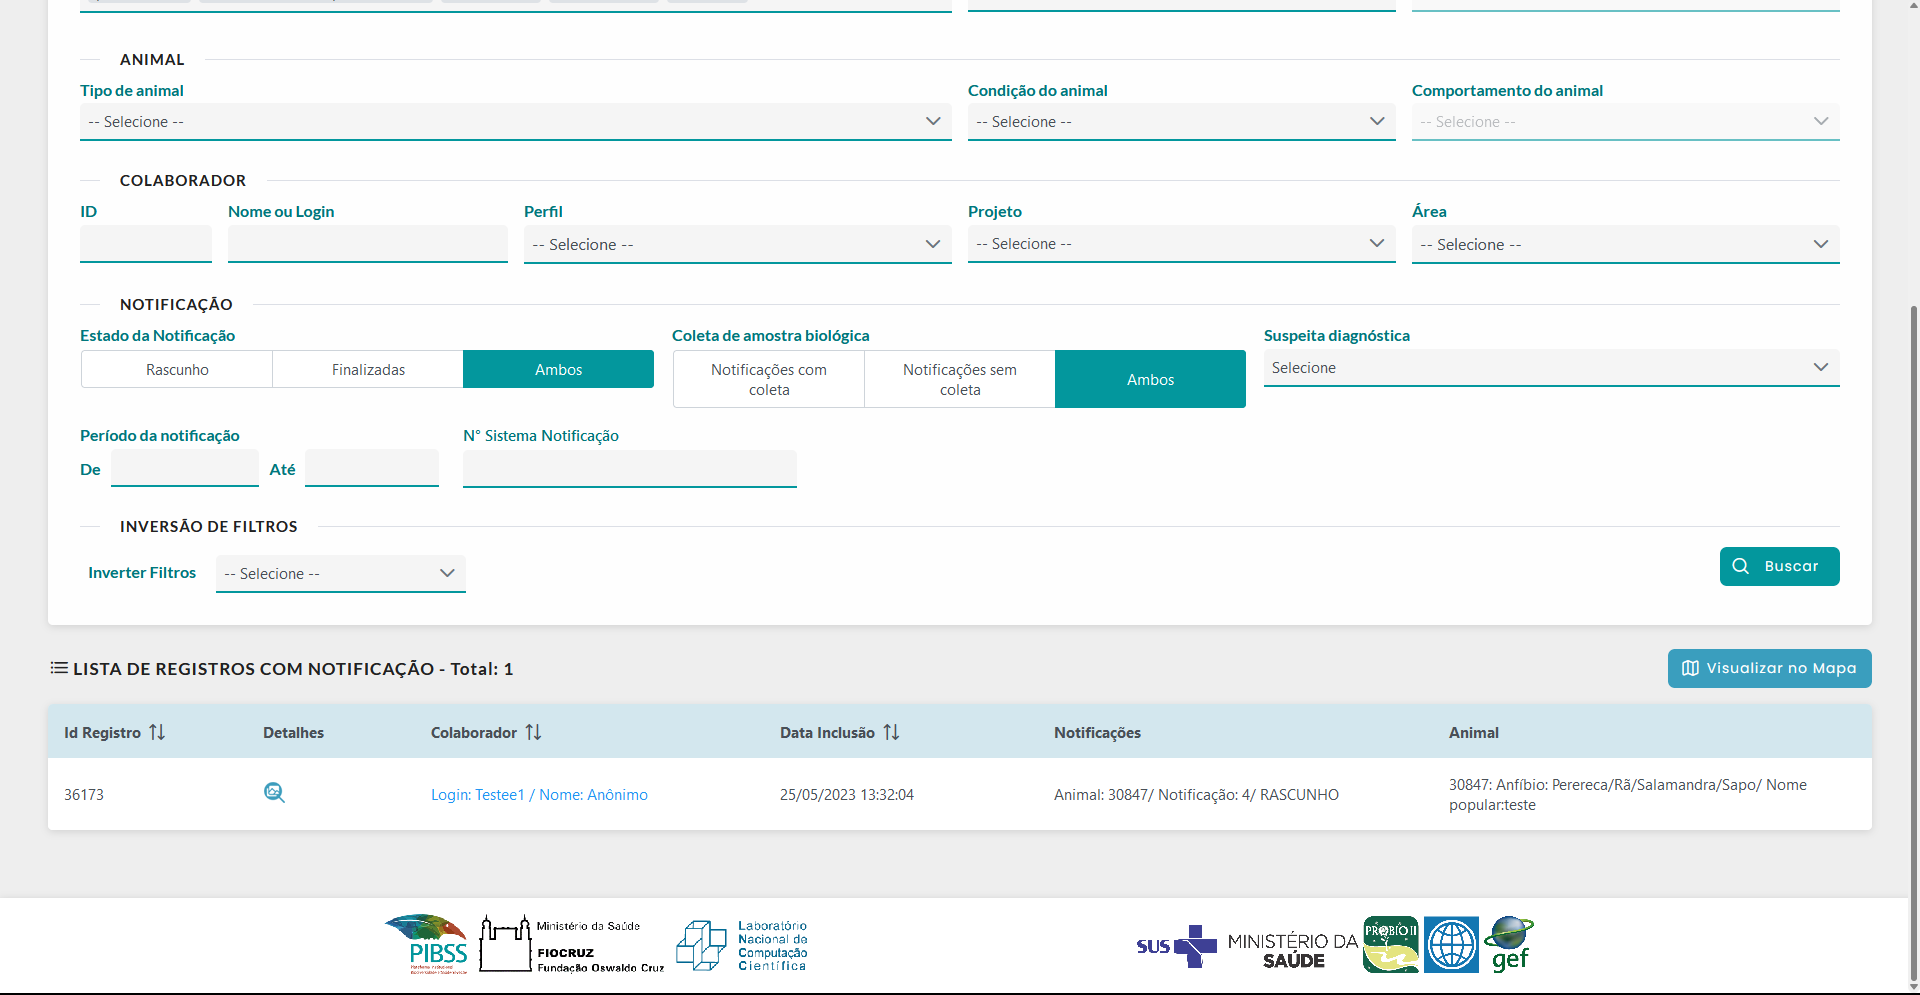Screen dimensions: 1920x995
Task: Sort by Id Registro arrows icon
Action: [x=157, y=733]
